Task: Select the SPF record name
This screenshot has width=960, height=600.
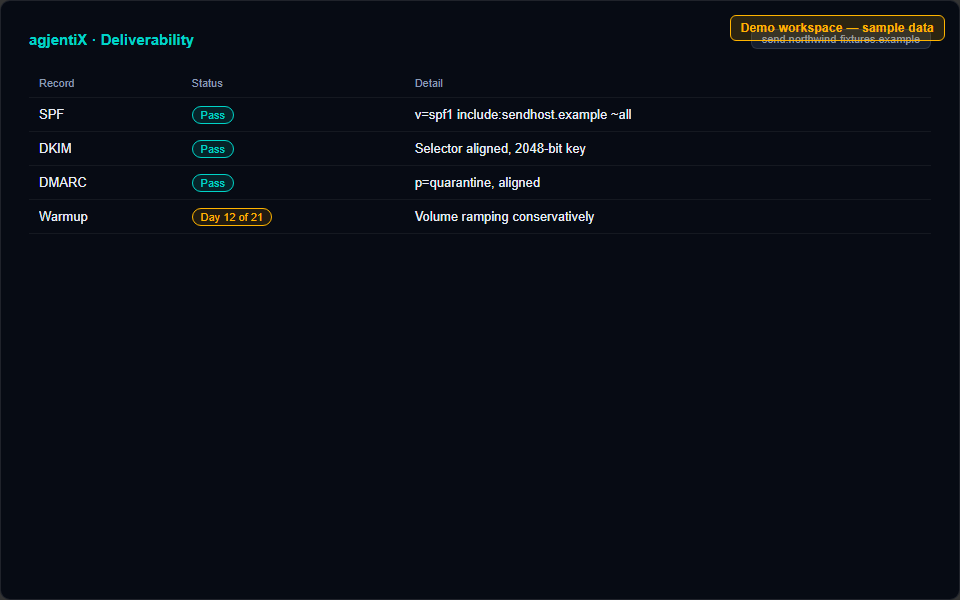Action: pos(51,114)
